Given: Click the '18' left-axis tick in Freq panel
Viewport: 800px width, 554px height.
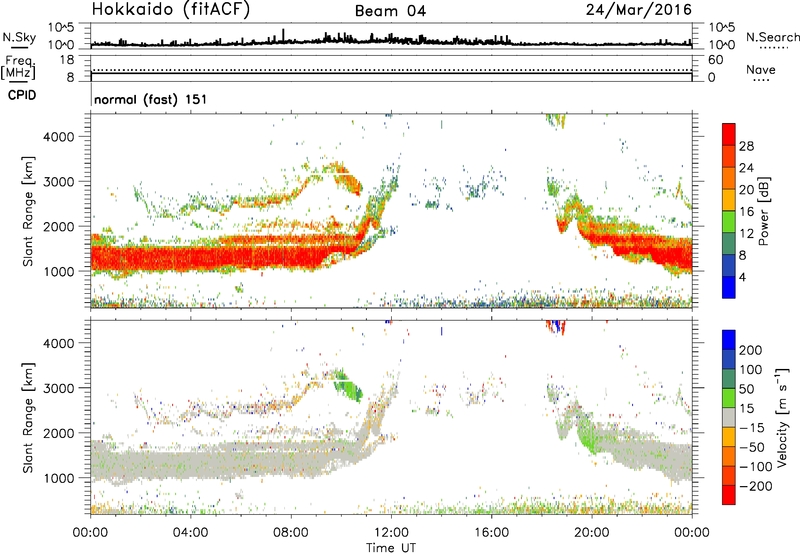Looking at the screenshot, I should click(x=67, y=60).
